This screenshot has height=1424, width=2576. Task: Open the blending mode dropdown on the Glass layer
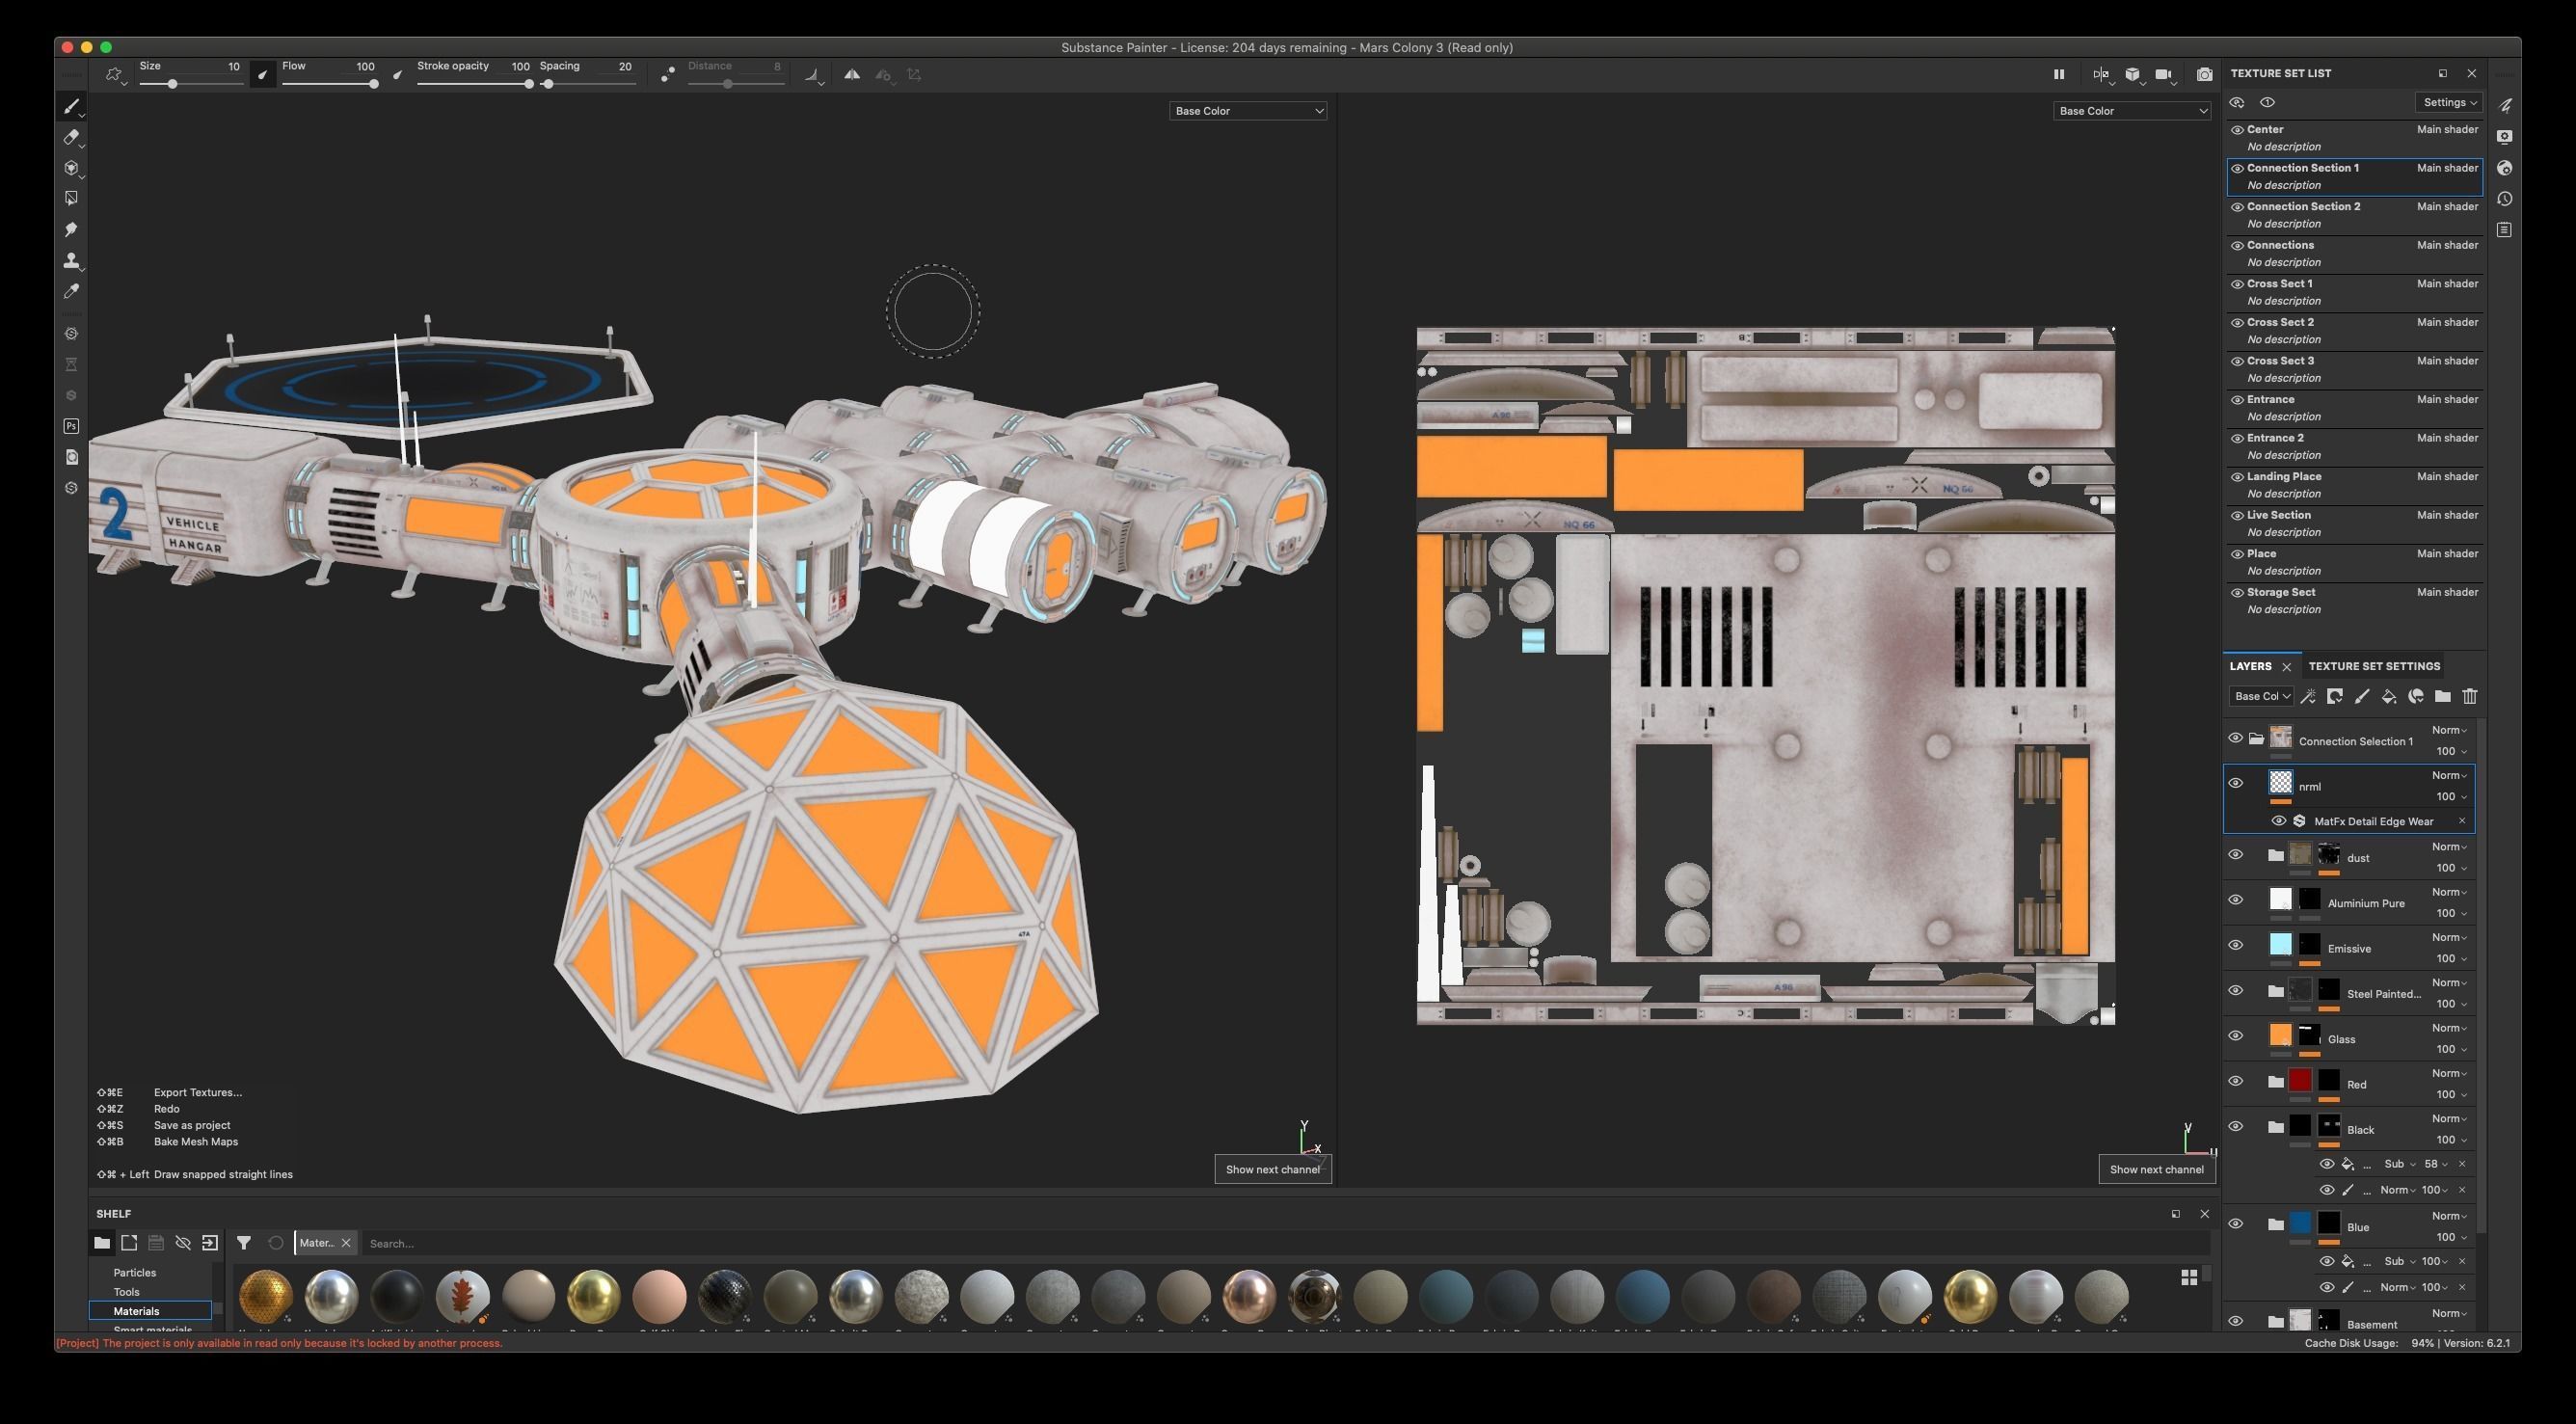click(x=2447, y=1027)
